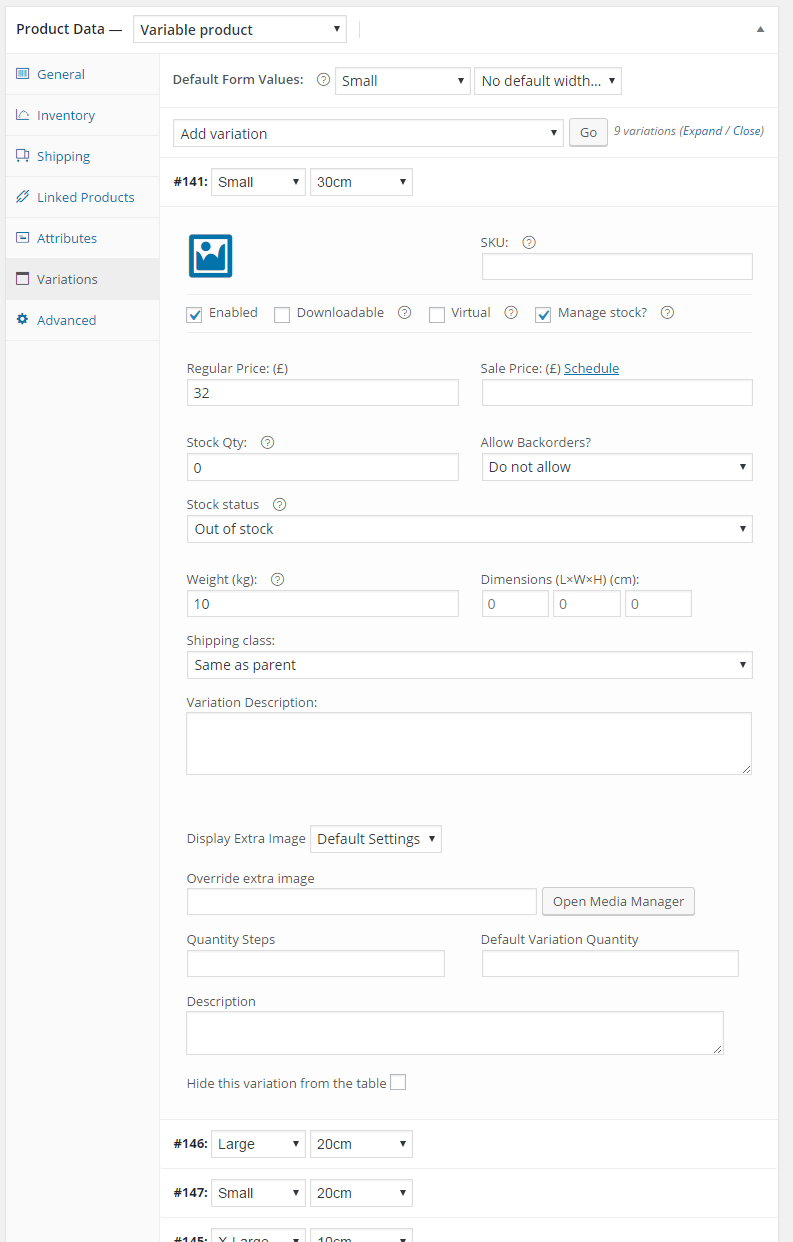Enable the Downloadable checkbox
793x1242 pixels.
tap(282, 314)
